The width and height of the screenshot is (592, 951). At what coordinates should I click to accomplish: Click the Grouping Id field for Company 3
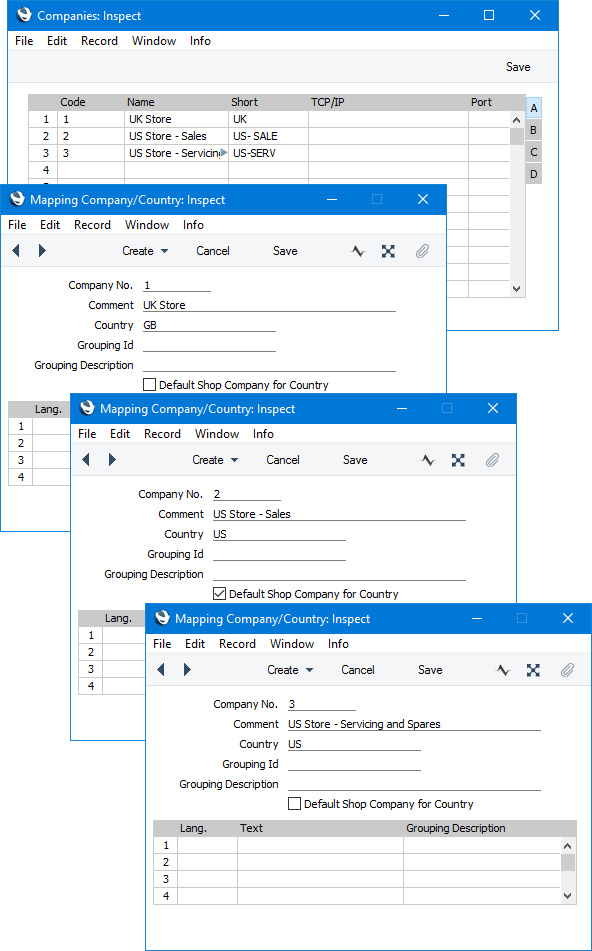pyautogui.click(x=354, y=764)
